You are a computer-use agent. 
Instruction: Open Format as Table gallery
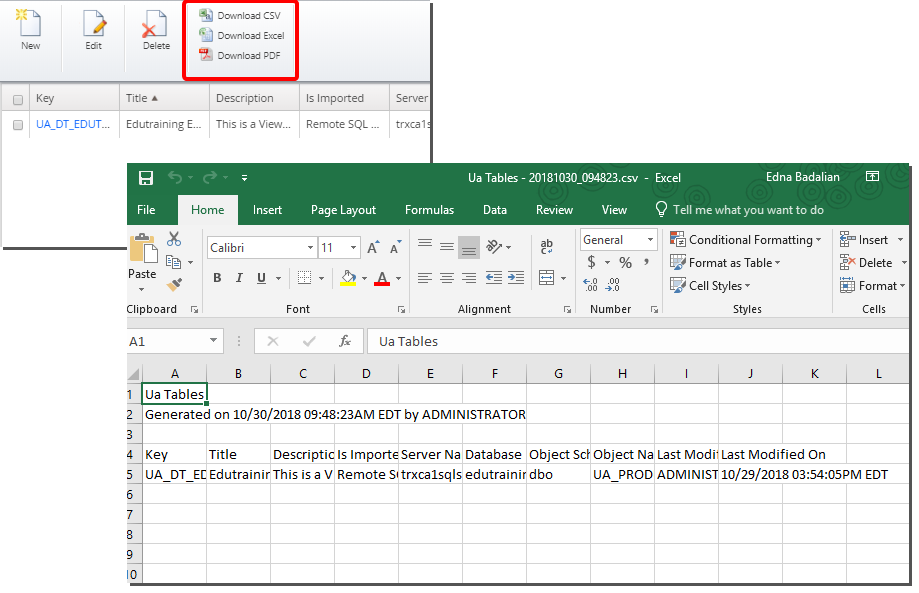726,263
